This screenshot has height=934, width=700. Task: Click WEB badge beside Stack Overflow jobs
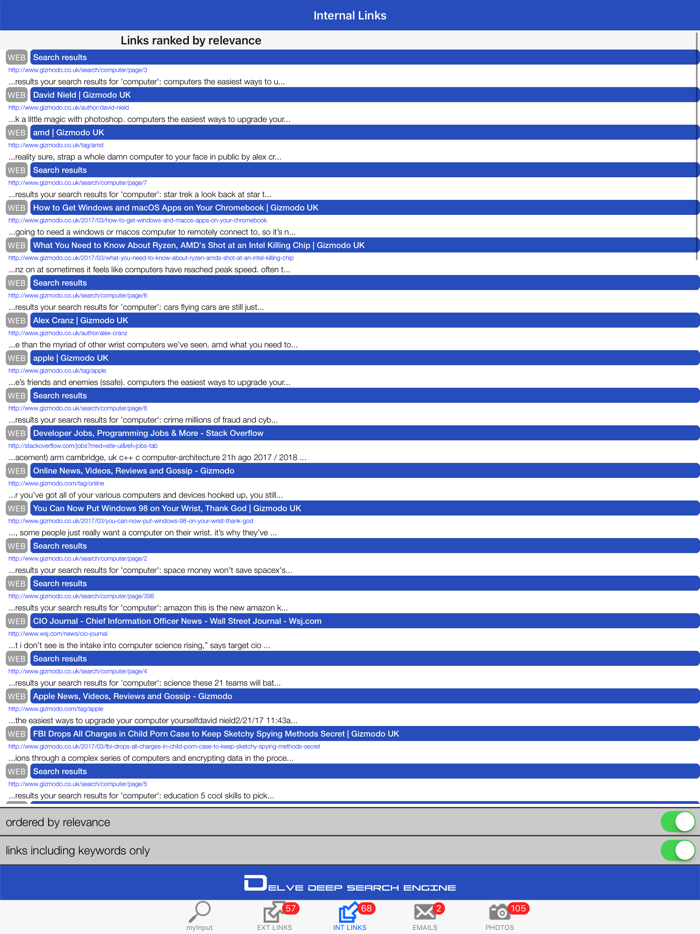coord(17,433)
